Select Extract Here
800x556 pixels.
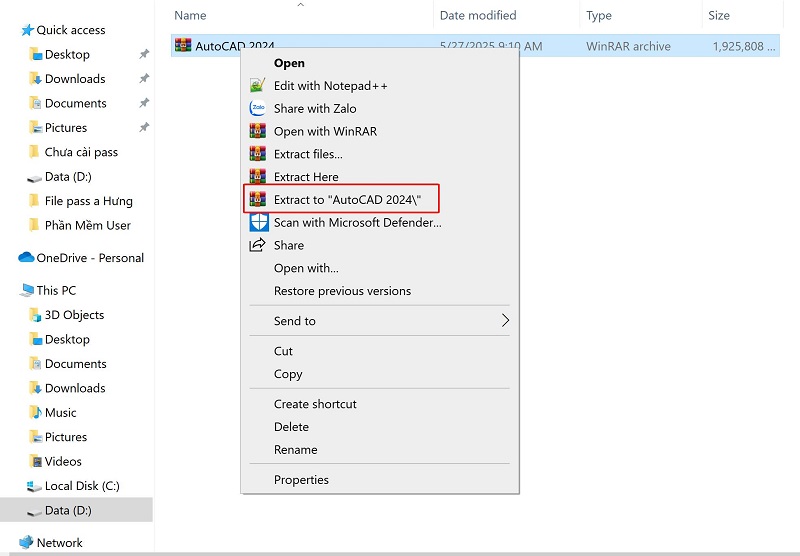point(306,176)
